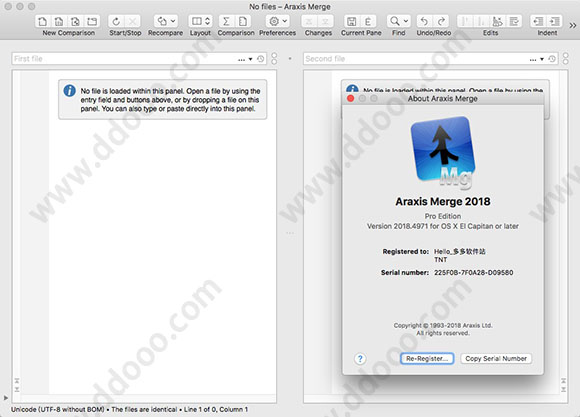
Task: Open First file history clock icon
Action: (261, 59)
